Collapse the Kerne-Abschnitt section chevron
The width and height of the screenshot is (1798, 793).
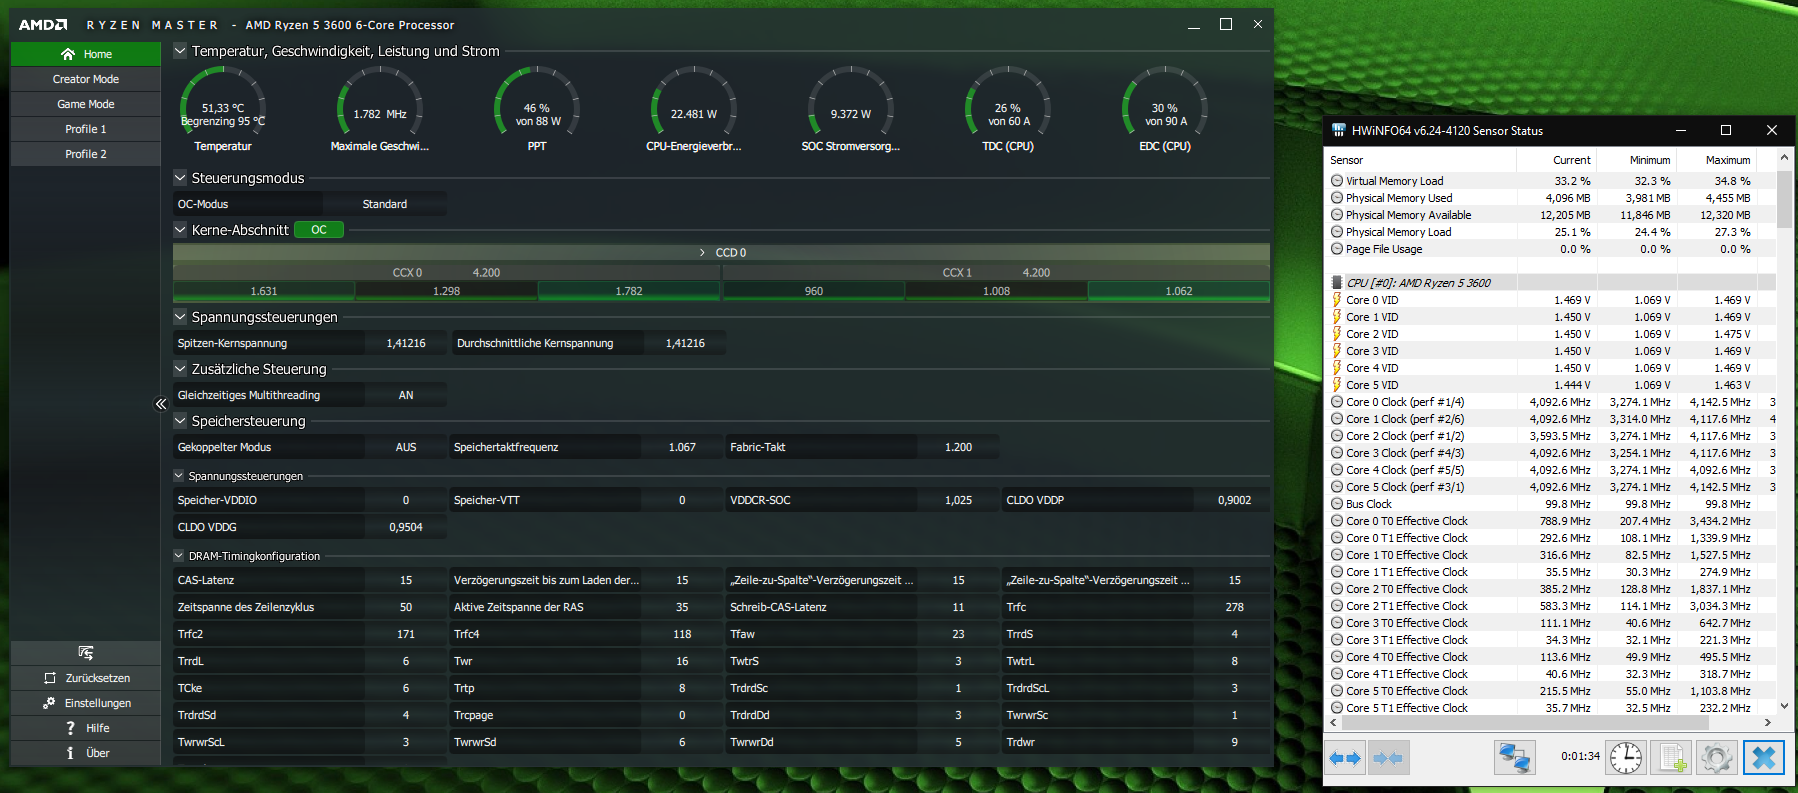pyautogui.click(x=180, y=230)
